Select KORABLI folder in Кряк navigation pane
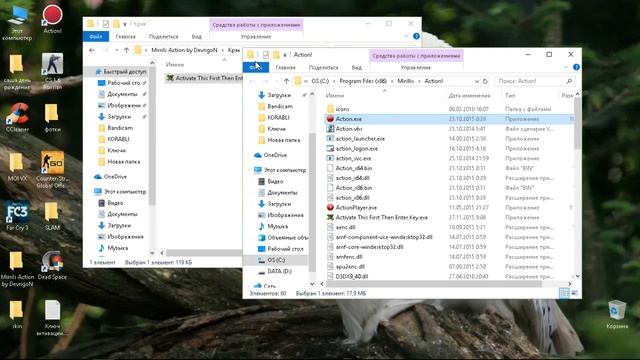The width and height of the screenshot is (640, 360). pyautogui.click(x=117, y=139)
